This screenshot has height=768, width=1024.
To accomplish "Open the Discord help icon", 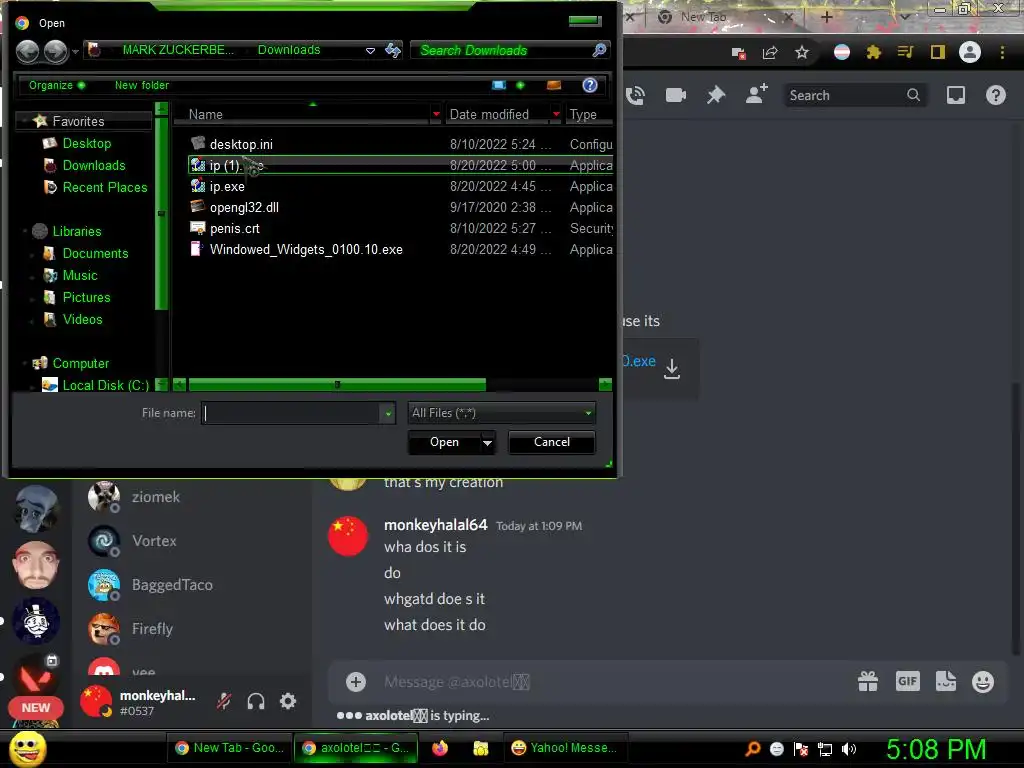I will point(996,95).
